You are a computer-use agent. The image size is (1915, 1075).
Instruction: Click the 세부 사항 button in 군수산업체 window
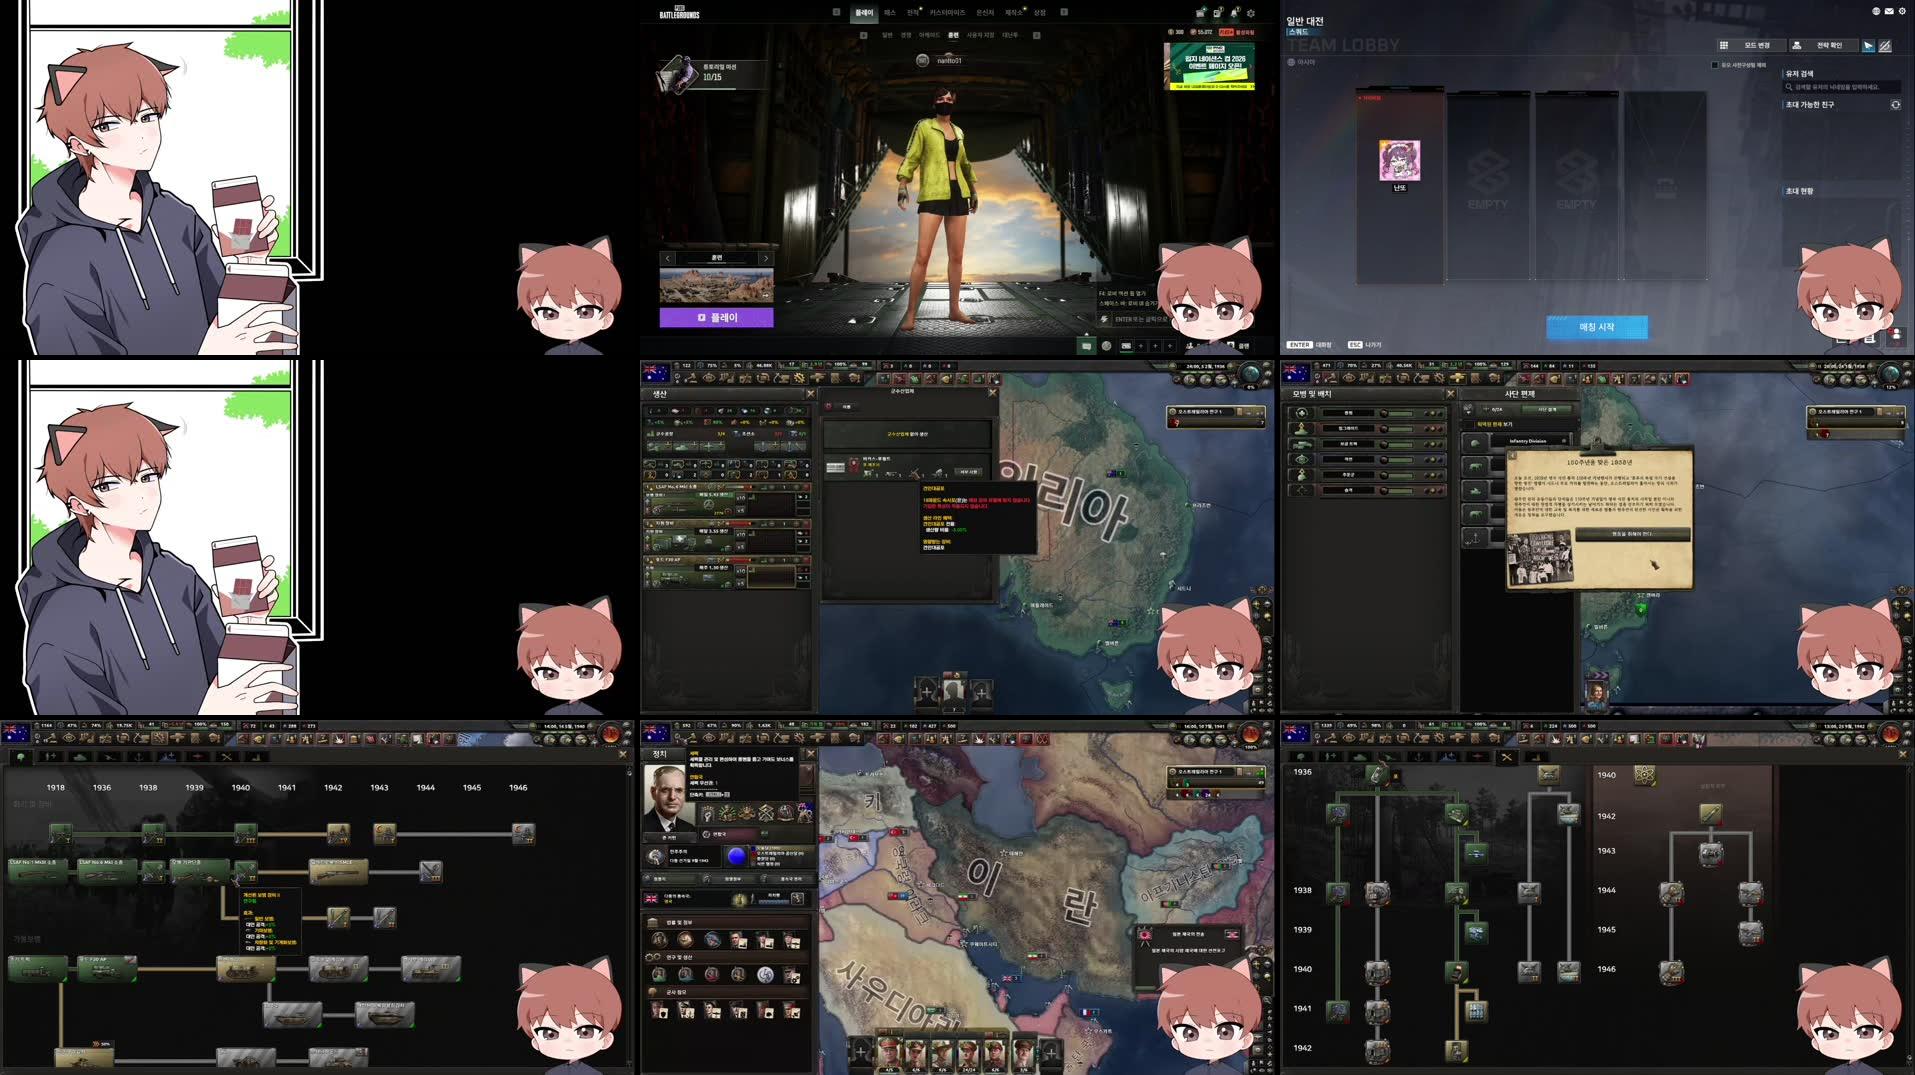tap(968, 471)
